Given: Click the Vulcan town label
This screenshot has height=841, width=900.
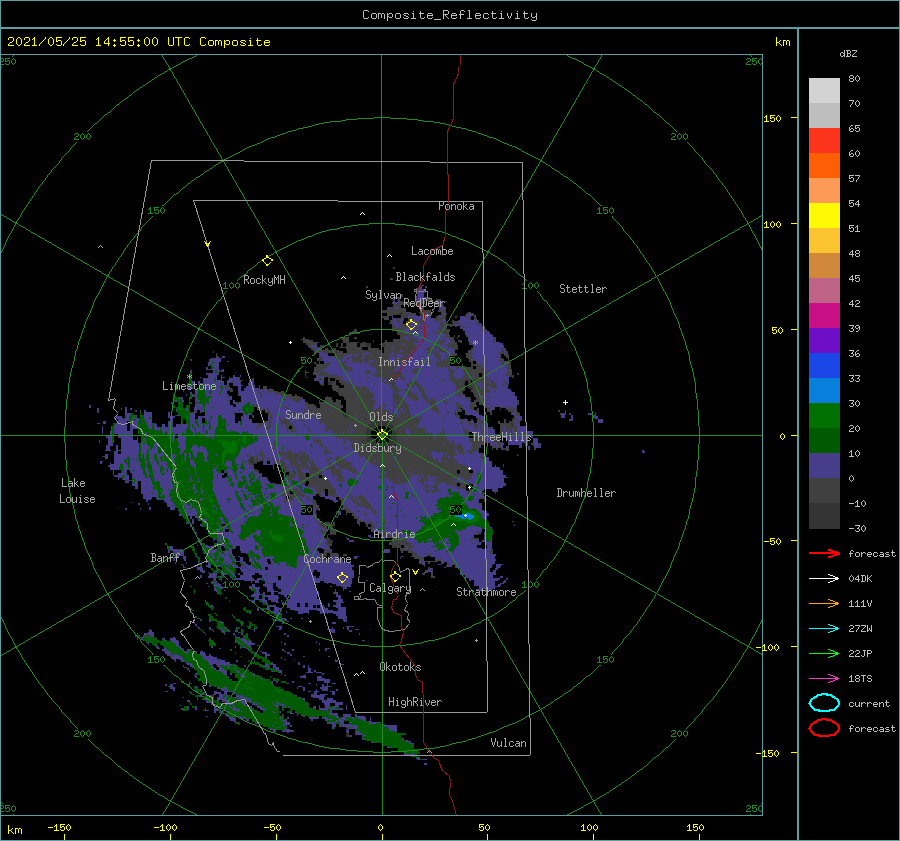Looking at the screenshot, I should point(508,743).
